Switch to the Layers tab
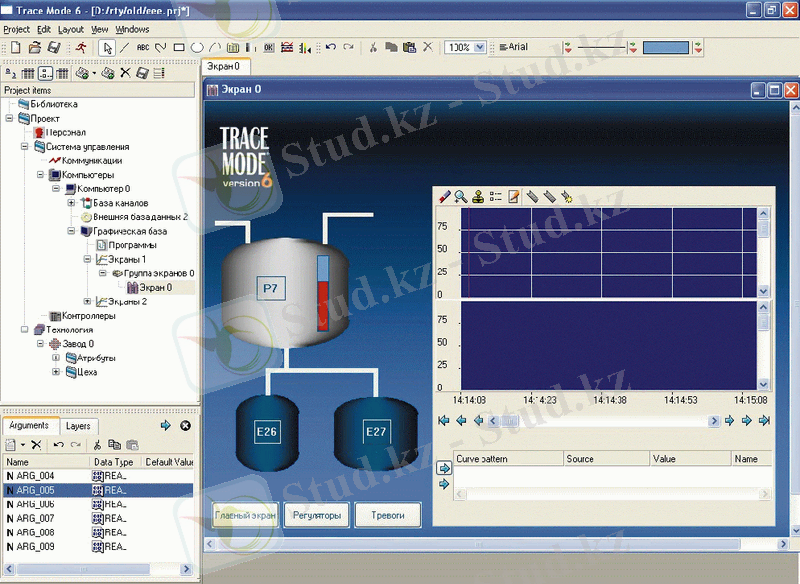The height and width of the screenshot is (584, 800). (x=78, y=426)
